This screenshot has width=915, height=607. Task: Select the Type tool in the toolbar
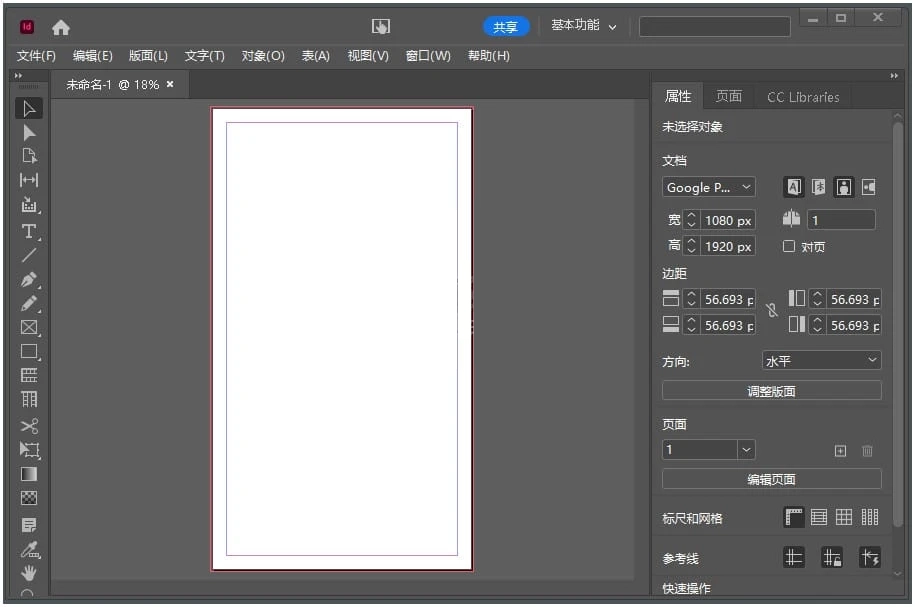click(x=29, y=231)
